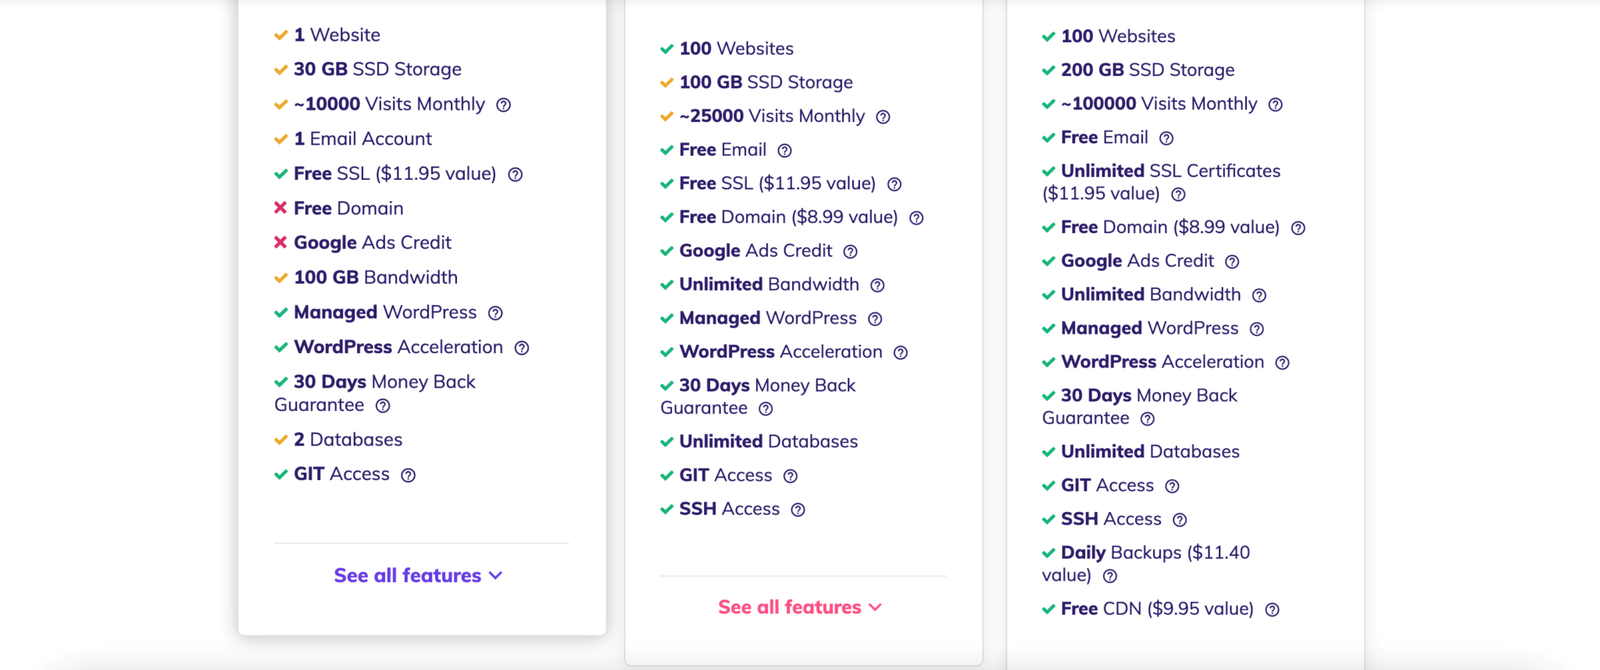Viewport: 1600px width, 670px height.
Task: Select the "Daily Backups" feature text
Action: click(x=1122, y=553)
